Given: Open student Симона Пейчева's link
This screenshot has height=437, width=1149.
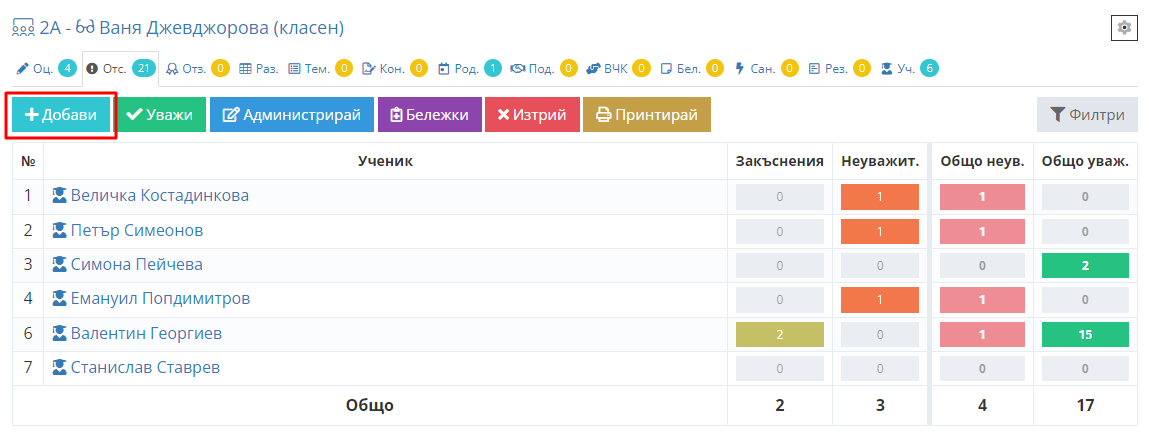Looking at the screenshot, I should pos(136,265).
